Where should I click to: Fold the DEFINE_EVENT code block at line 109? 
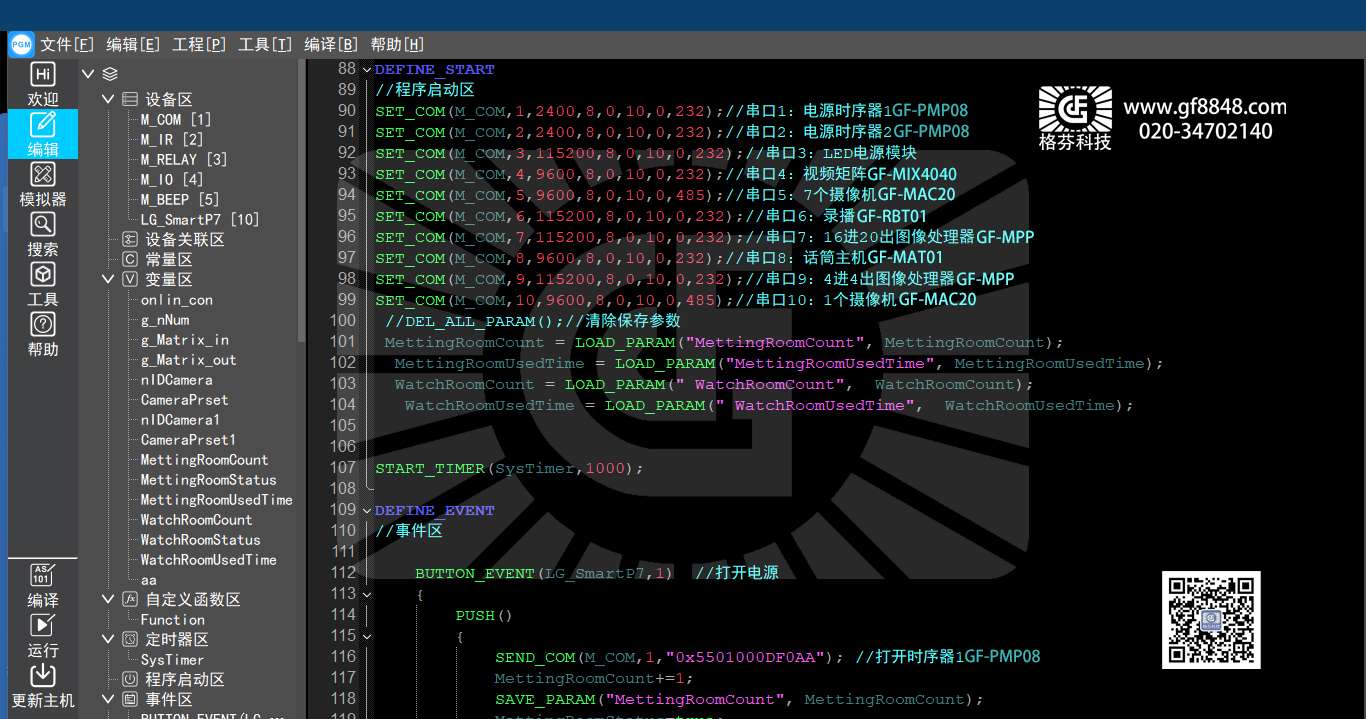[x=366, y=511]
